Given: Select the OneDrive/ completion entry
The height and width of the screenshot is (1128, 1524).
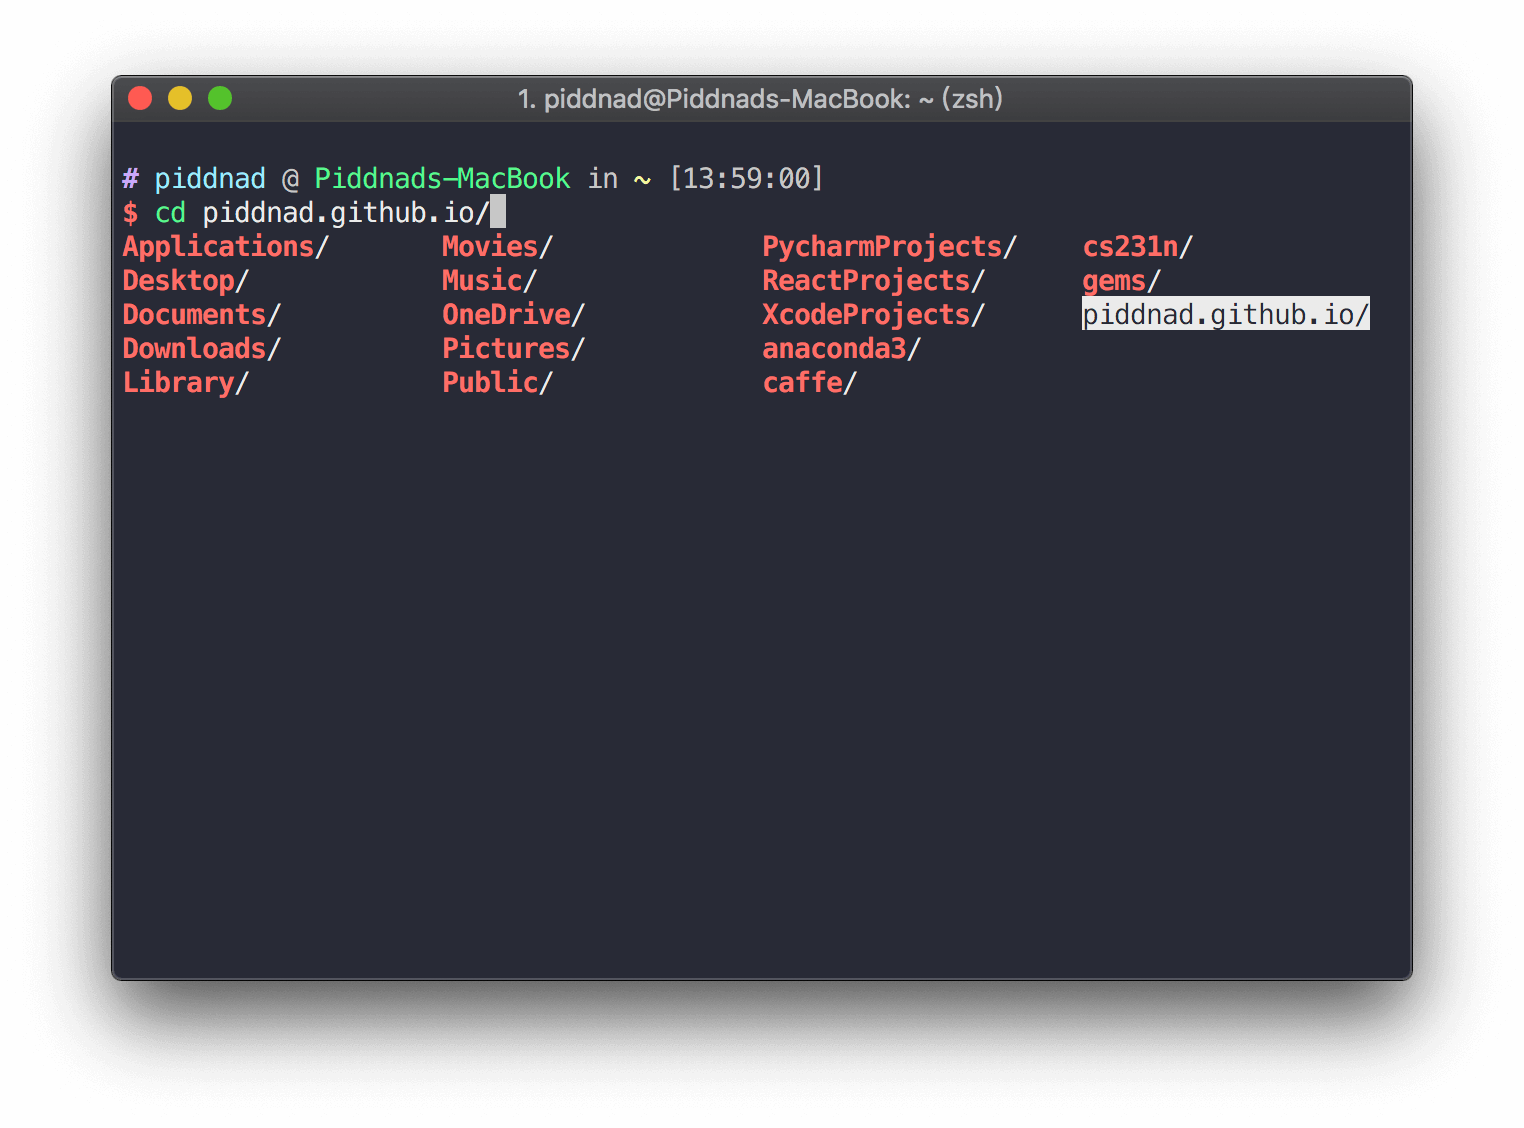Looking at the screenshot, I should [x=513, y=315].
